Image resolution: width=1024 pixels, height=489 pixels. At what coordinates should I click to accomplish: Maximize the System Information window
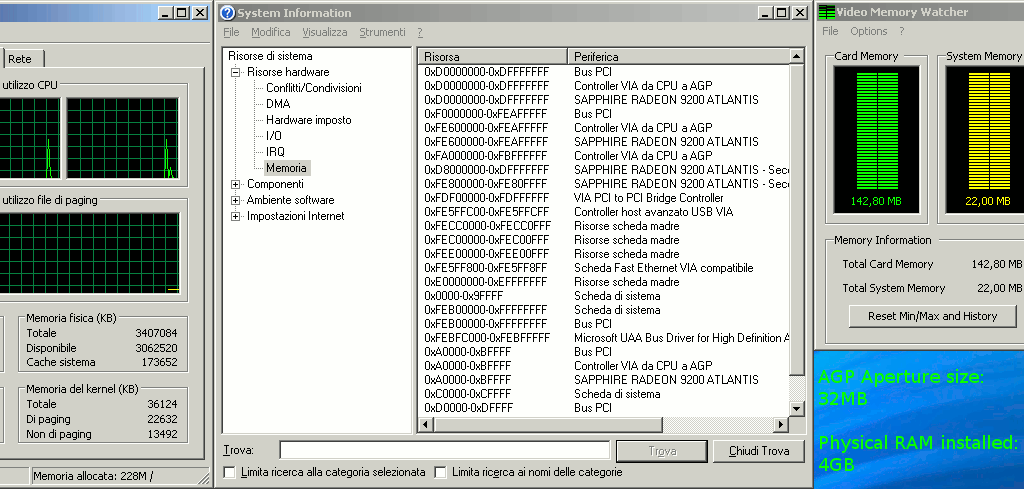782,12
